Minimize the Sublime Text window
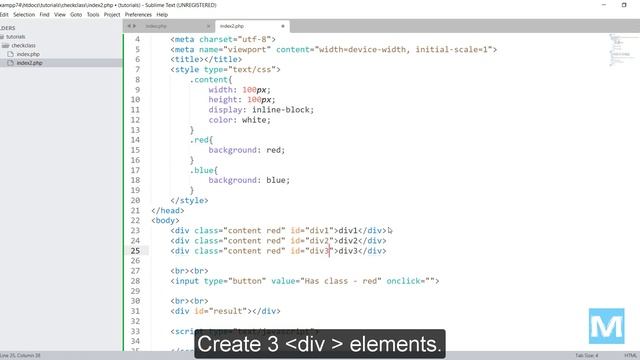This screenshot has width=640, height=360. click(x=604, y=5)
